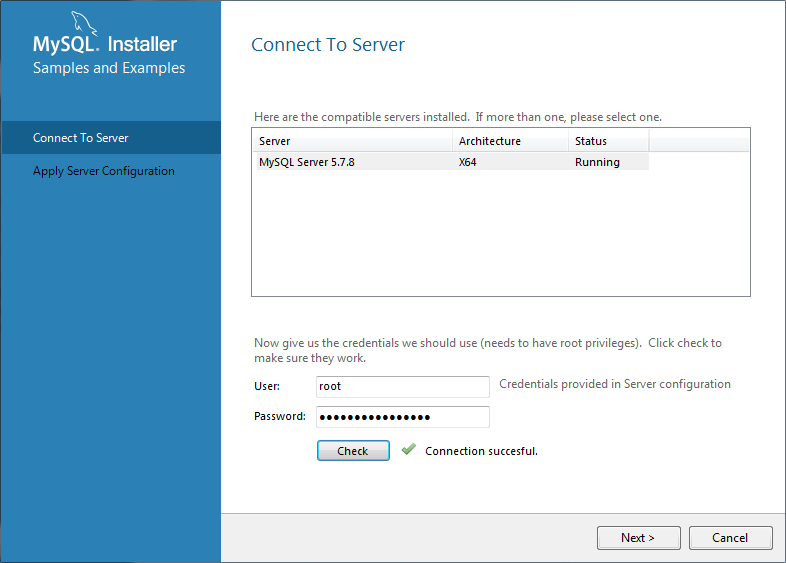786x563 pixels.
Task: Sort by the Server column header
Action: coord(353,141)
